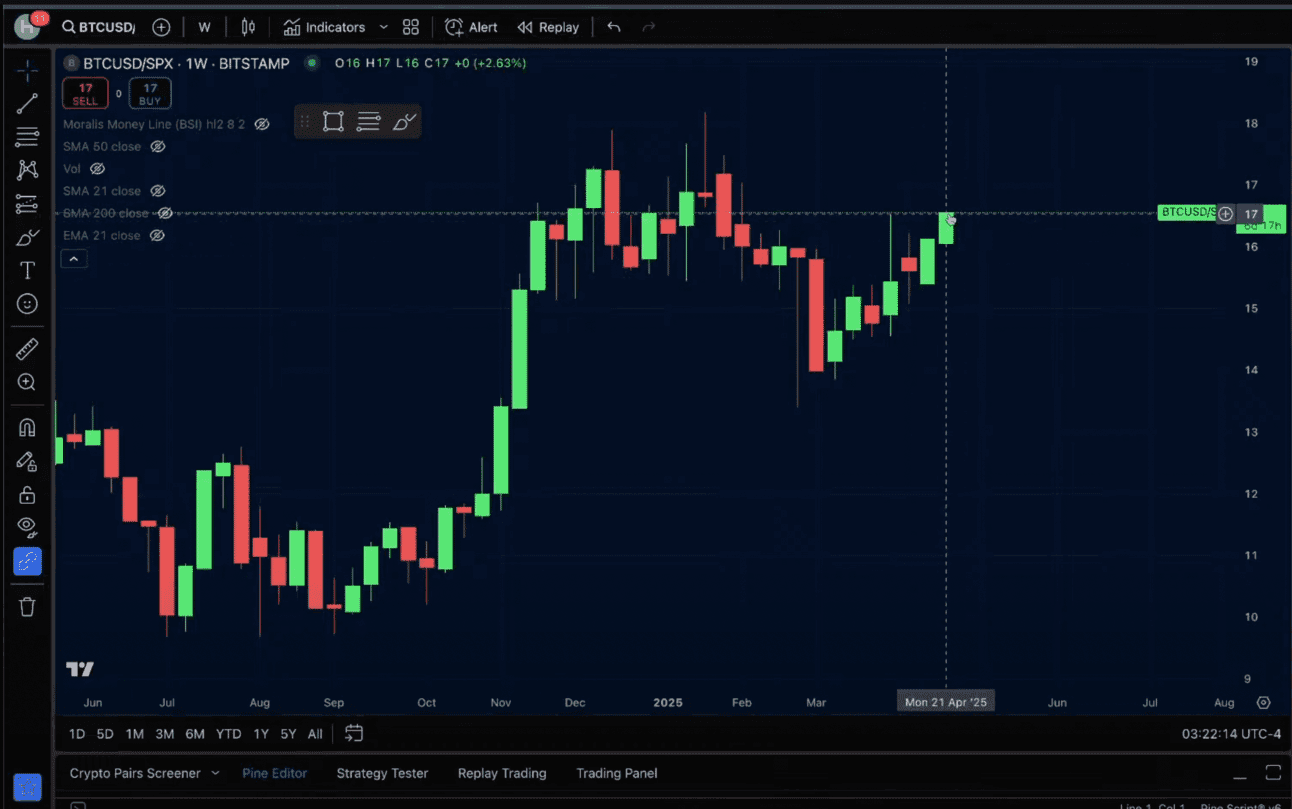Image resolution: width=1292 pixels, height=809 pixels.
Task: Open the emoji icons tool
Action: coord(27,304)
